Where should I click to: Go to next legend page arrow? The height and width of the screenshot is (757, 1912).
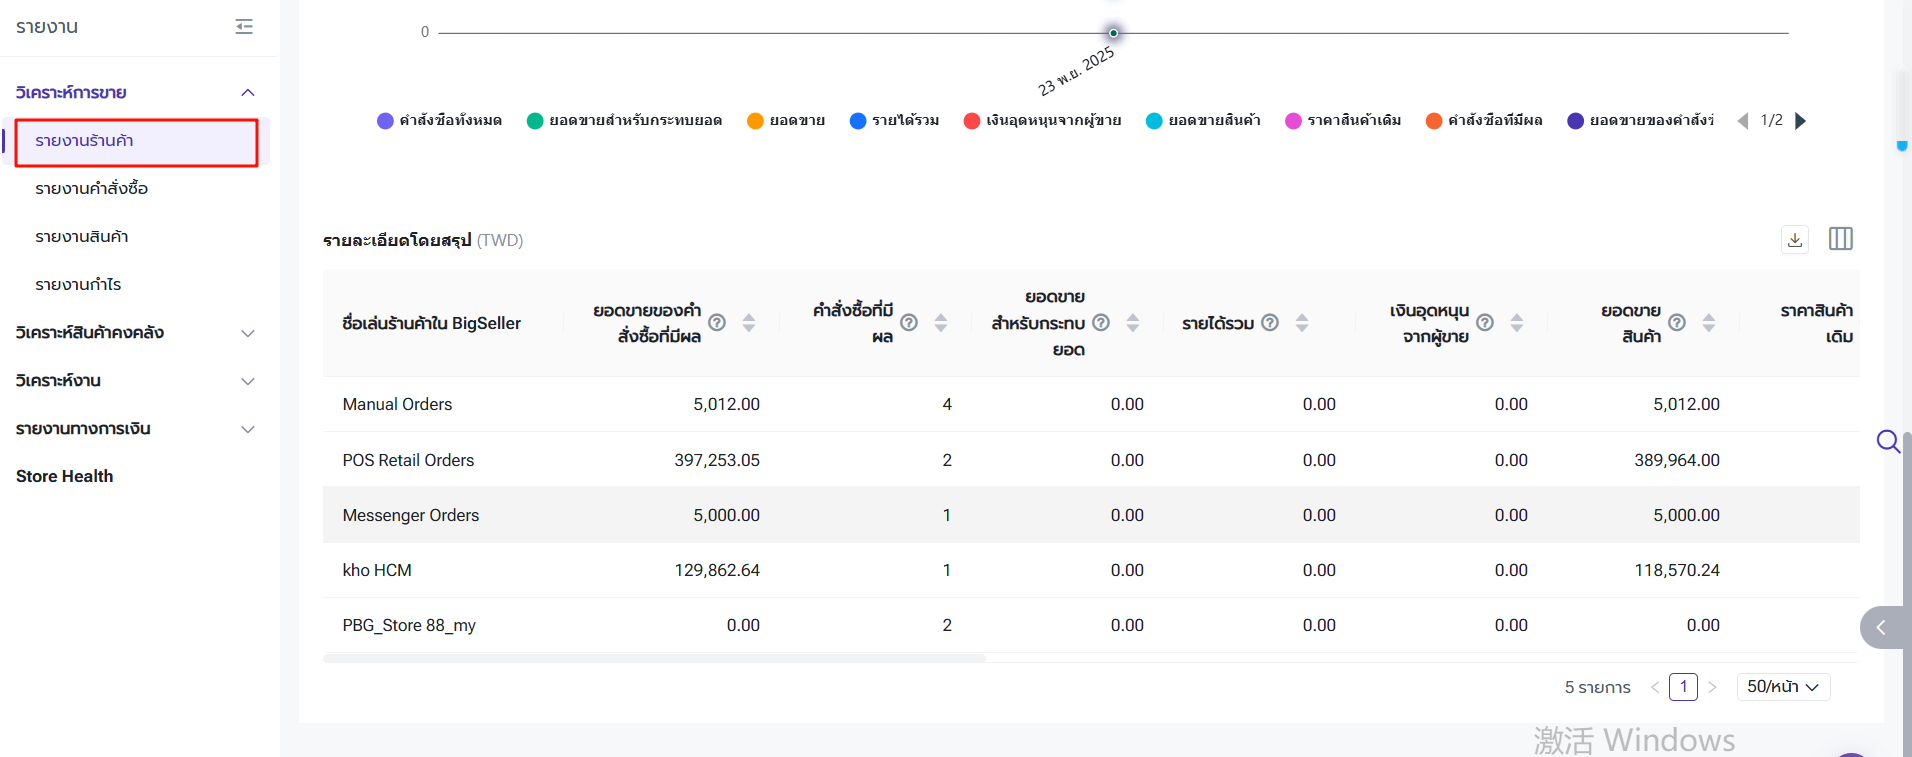1801,121
